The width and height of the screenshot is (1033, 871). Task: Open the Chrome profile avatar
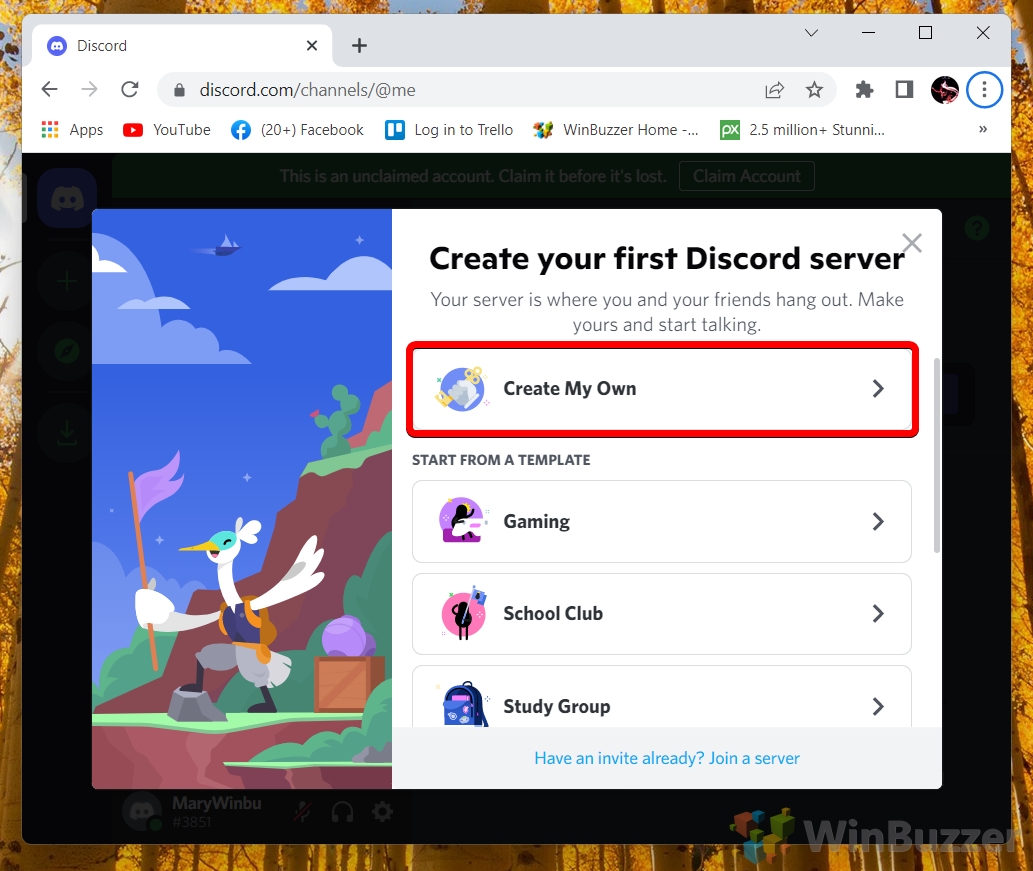[945, 90]
